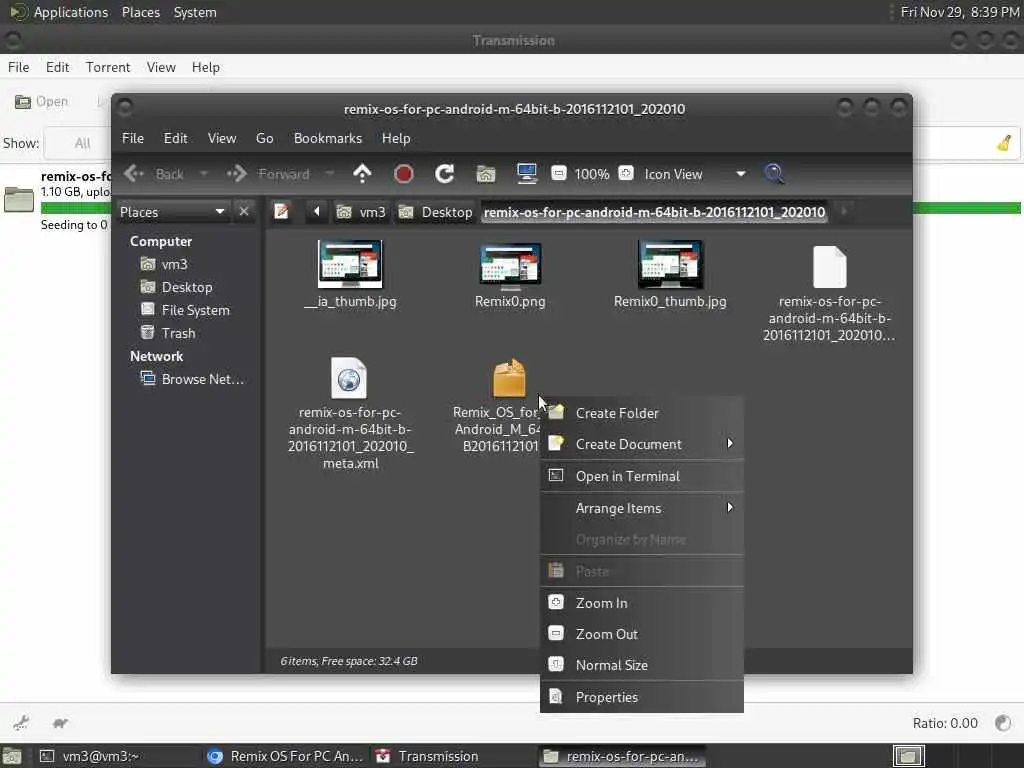Open the Forward history dropdown arrow
Screen dimensions: 1024x768
pos(330,174)
